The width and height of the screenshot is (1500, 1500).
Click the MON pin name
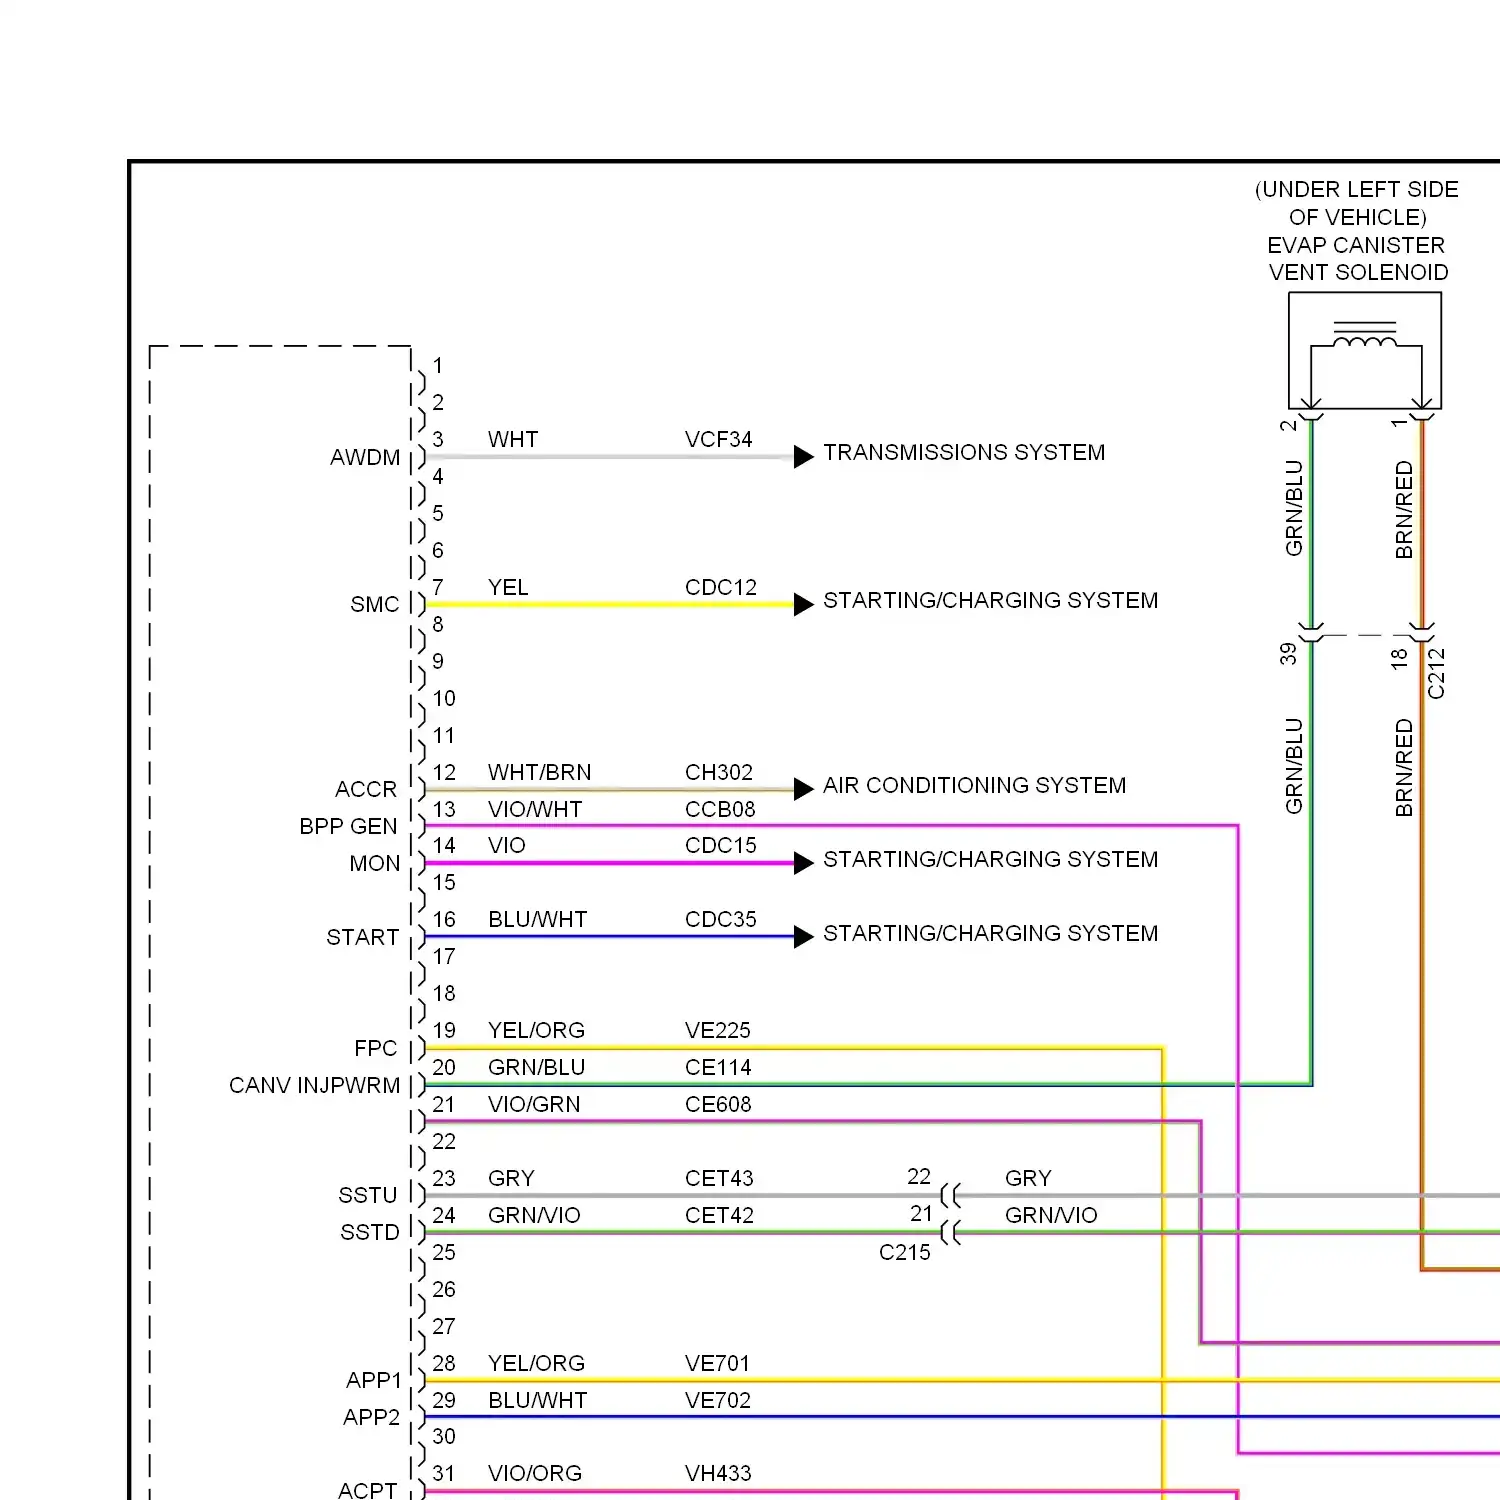click(375, 864)
